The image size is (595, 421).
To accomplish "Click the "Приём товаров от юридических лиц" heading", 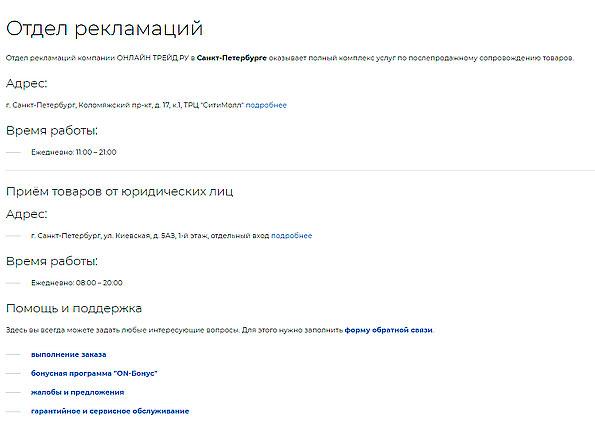I will click(x=120, y=191).
